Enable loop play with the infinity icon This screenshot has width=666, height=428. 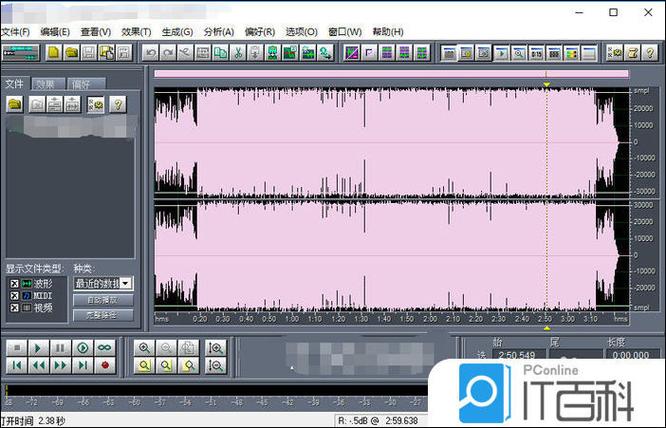pos(106,348)
